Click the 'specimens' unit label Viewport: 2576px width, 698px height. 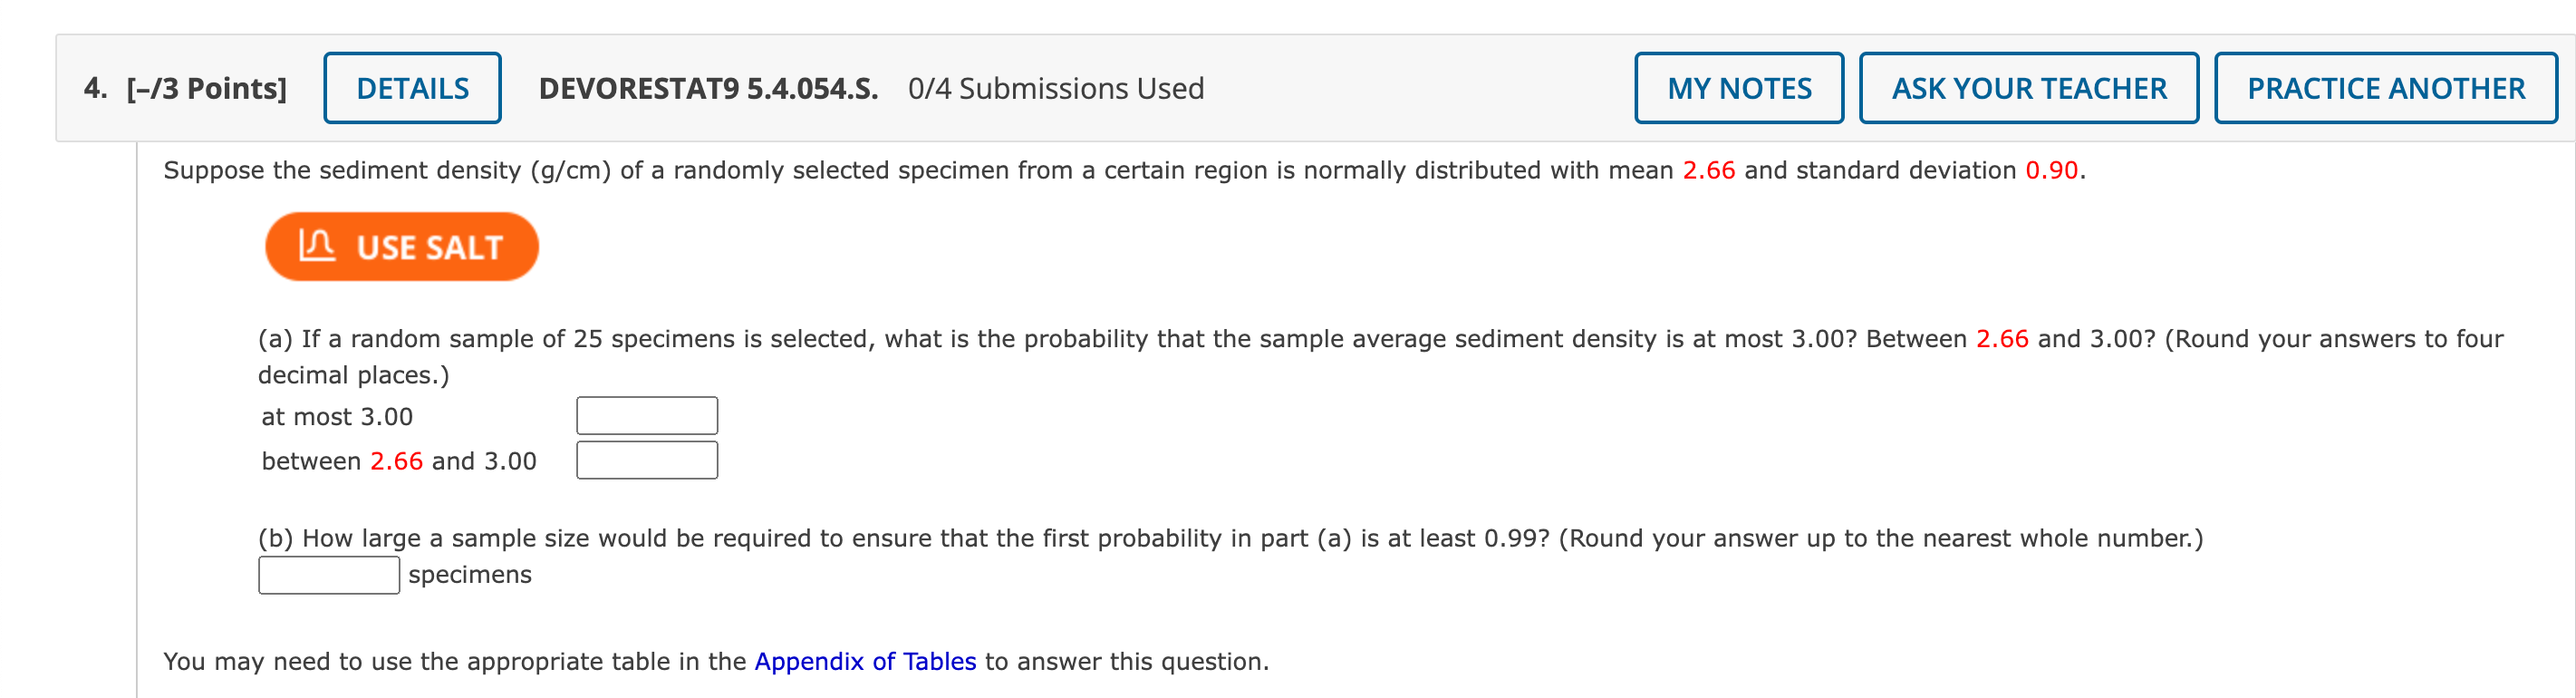tap(470, 575)
